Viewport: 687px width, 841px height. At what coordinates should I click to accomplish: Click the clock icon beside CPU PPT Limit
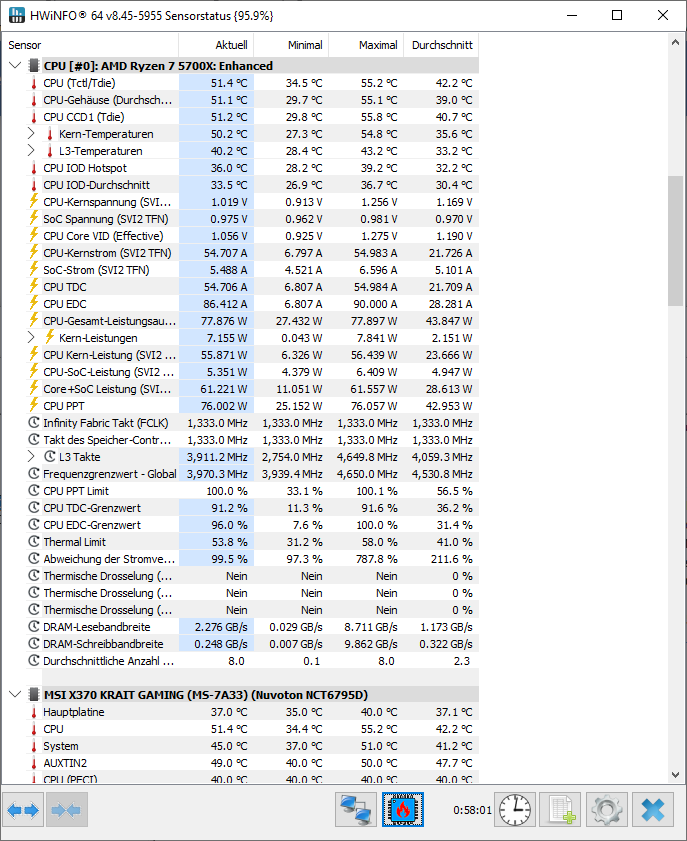(34, 491)
